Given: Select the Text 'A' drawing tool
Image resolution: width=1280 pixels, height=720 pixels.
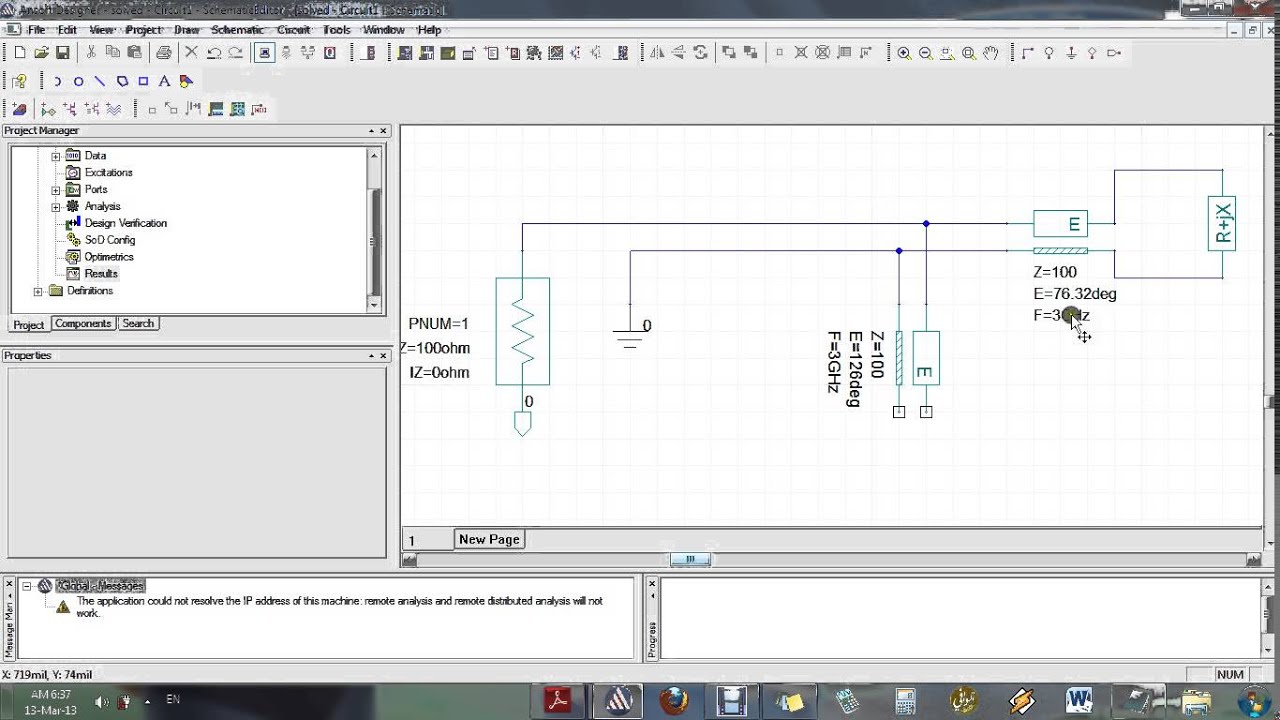Looking at the screenshot, I should coord(165,81).
